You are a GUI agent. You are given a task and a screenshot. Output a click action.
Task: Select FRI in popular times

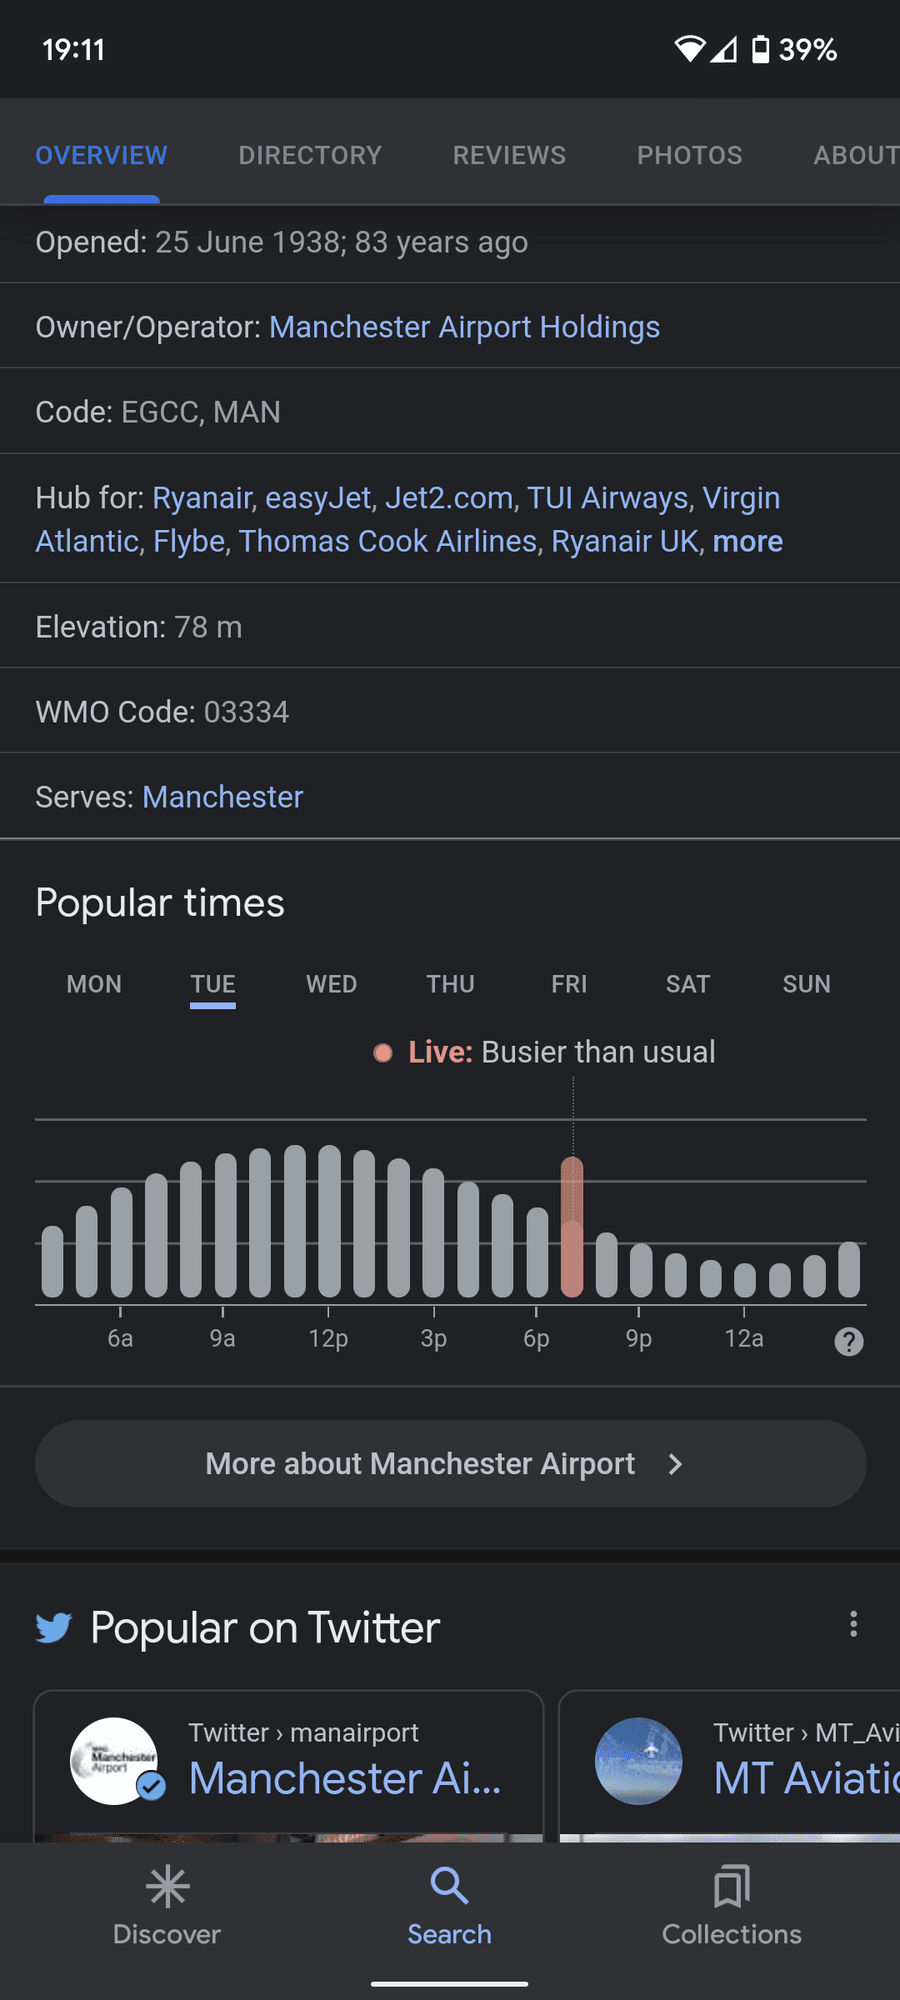pyautogui.click(x=569, y=984)
